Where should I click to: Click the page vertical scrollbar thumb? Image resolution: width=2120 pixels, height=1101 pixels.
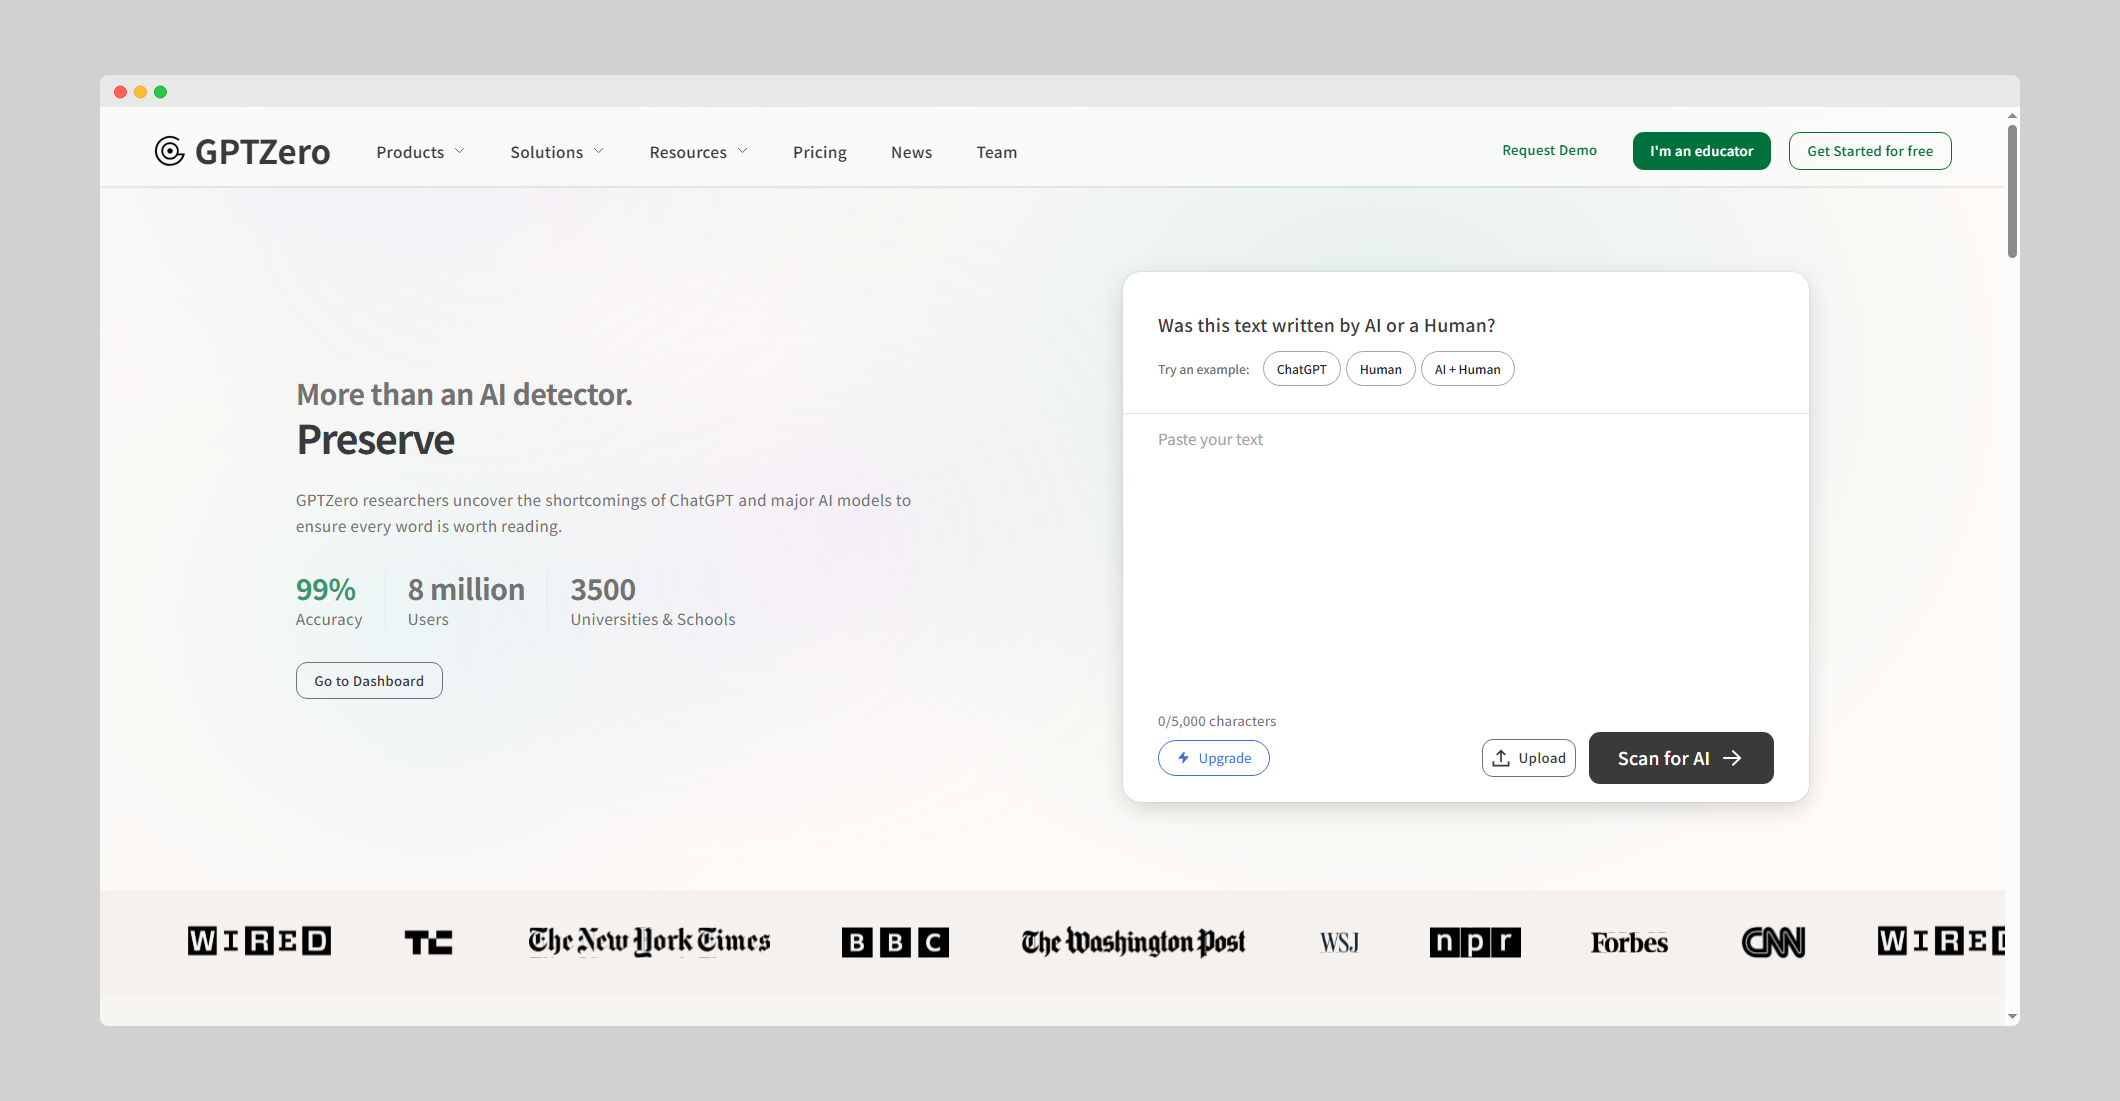2012,190
